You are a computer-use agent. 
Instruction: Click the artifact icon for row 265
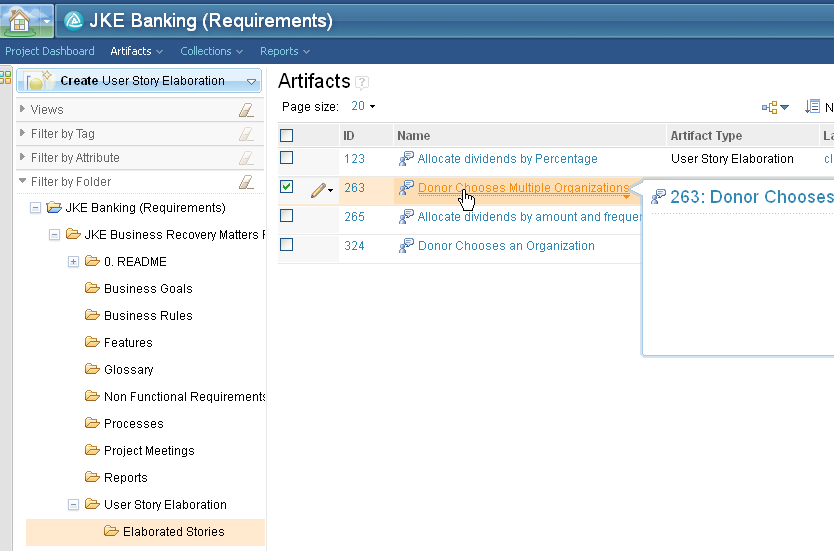[x=406, y=216]
